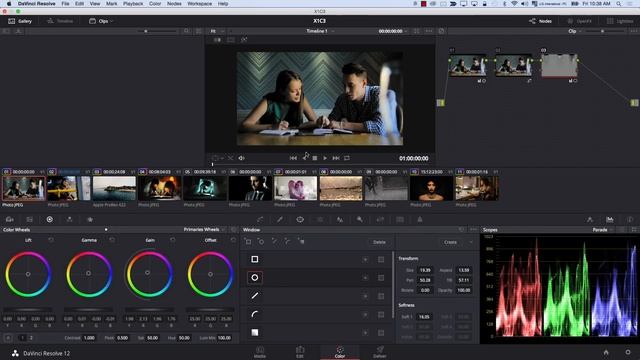Adjust the Lift master wheel slider
Viewport: 640px width, 360px height.
(x=28, y=309)
